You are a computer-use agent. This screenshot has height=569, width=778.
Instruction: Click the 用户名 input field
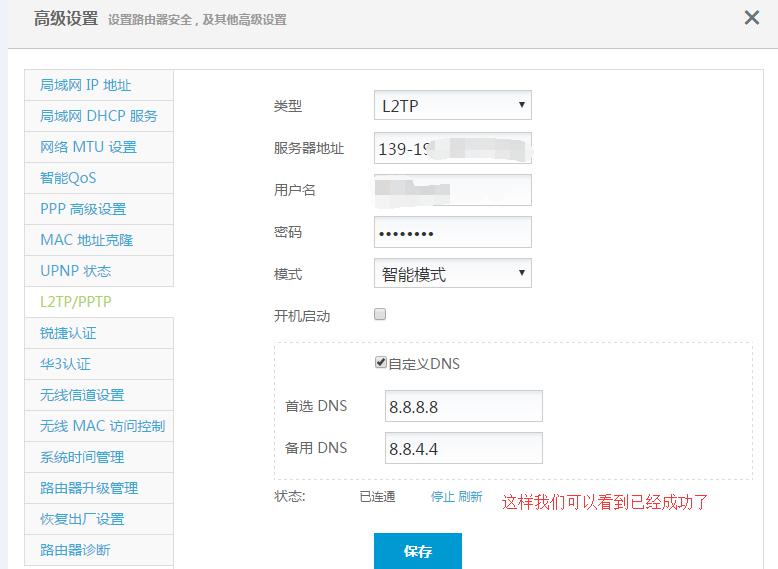(453, 190)
